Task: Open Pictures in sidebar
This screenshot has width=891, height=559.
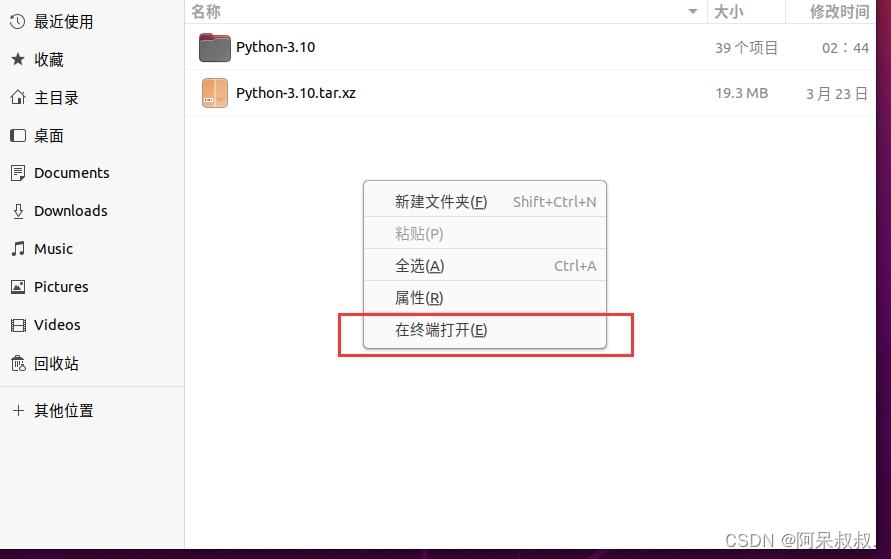Action: click(x=61, y=287)
